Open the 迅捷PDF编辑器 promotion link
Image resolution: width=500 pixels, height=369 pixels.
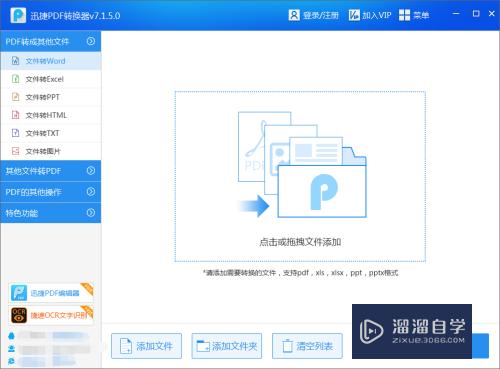[x=51, y=293]
